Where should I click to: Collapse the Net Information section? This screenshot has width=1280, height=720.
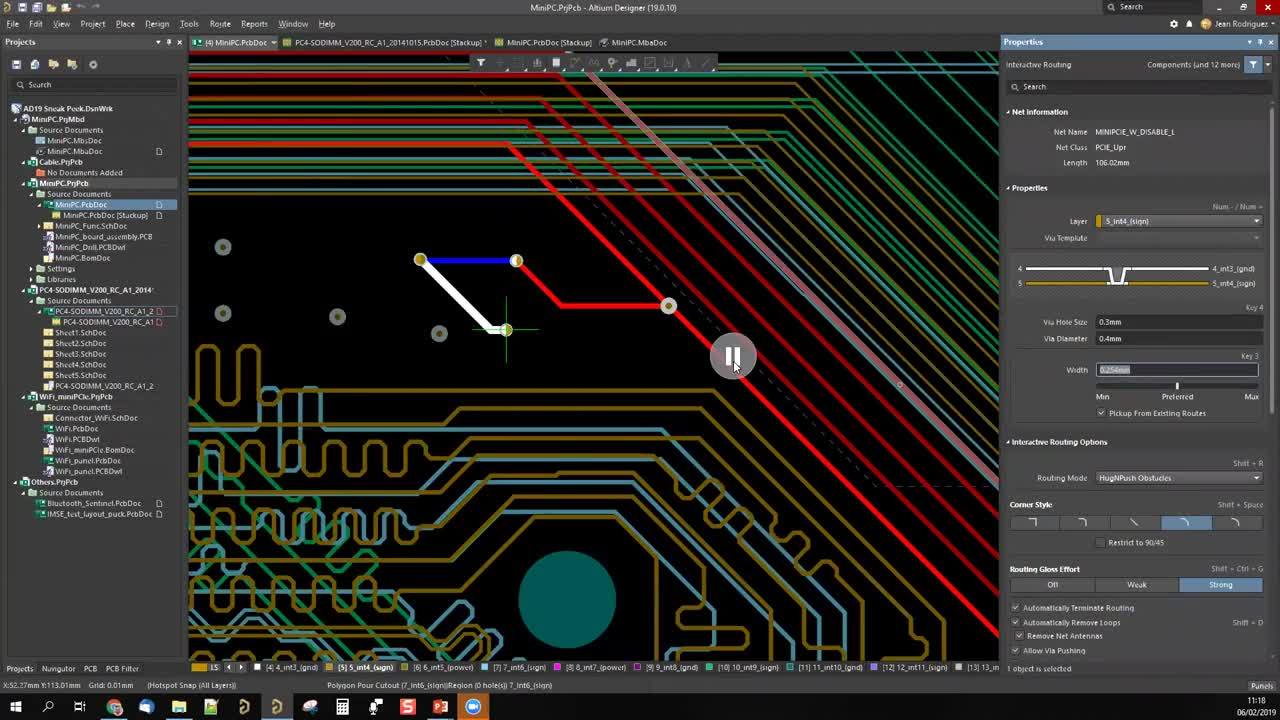click(1008, 112)
